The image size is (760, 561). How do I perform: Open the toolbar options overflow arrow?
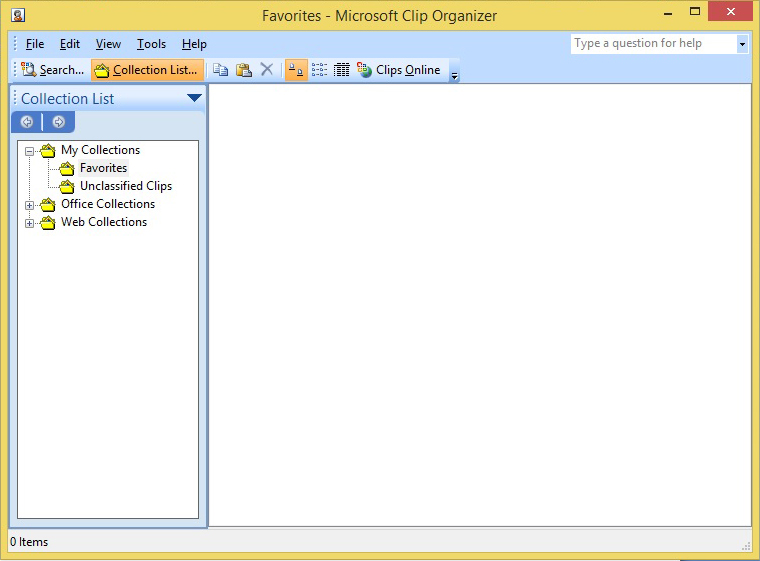pos(454,72)
